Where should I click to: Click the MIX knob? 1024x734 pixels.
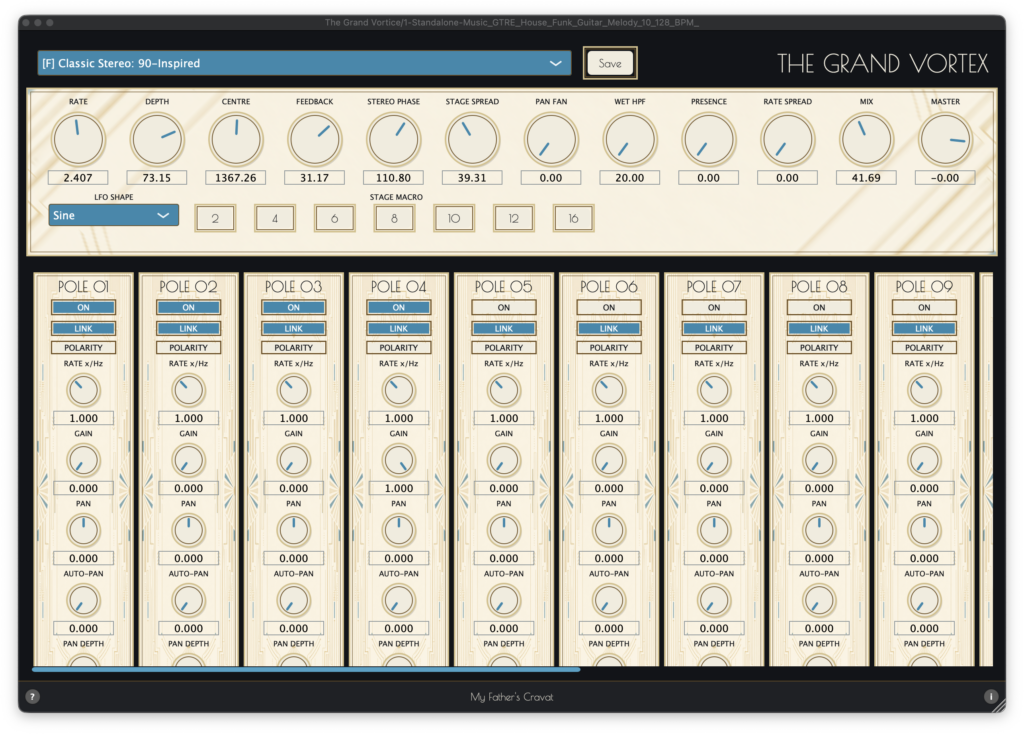(866, 139)
